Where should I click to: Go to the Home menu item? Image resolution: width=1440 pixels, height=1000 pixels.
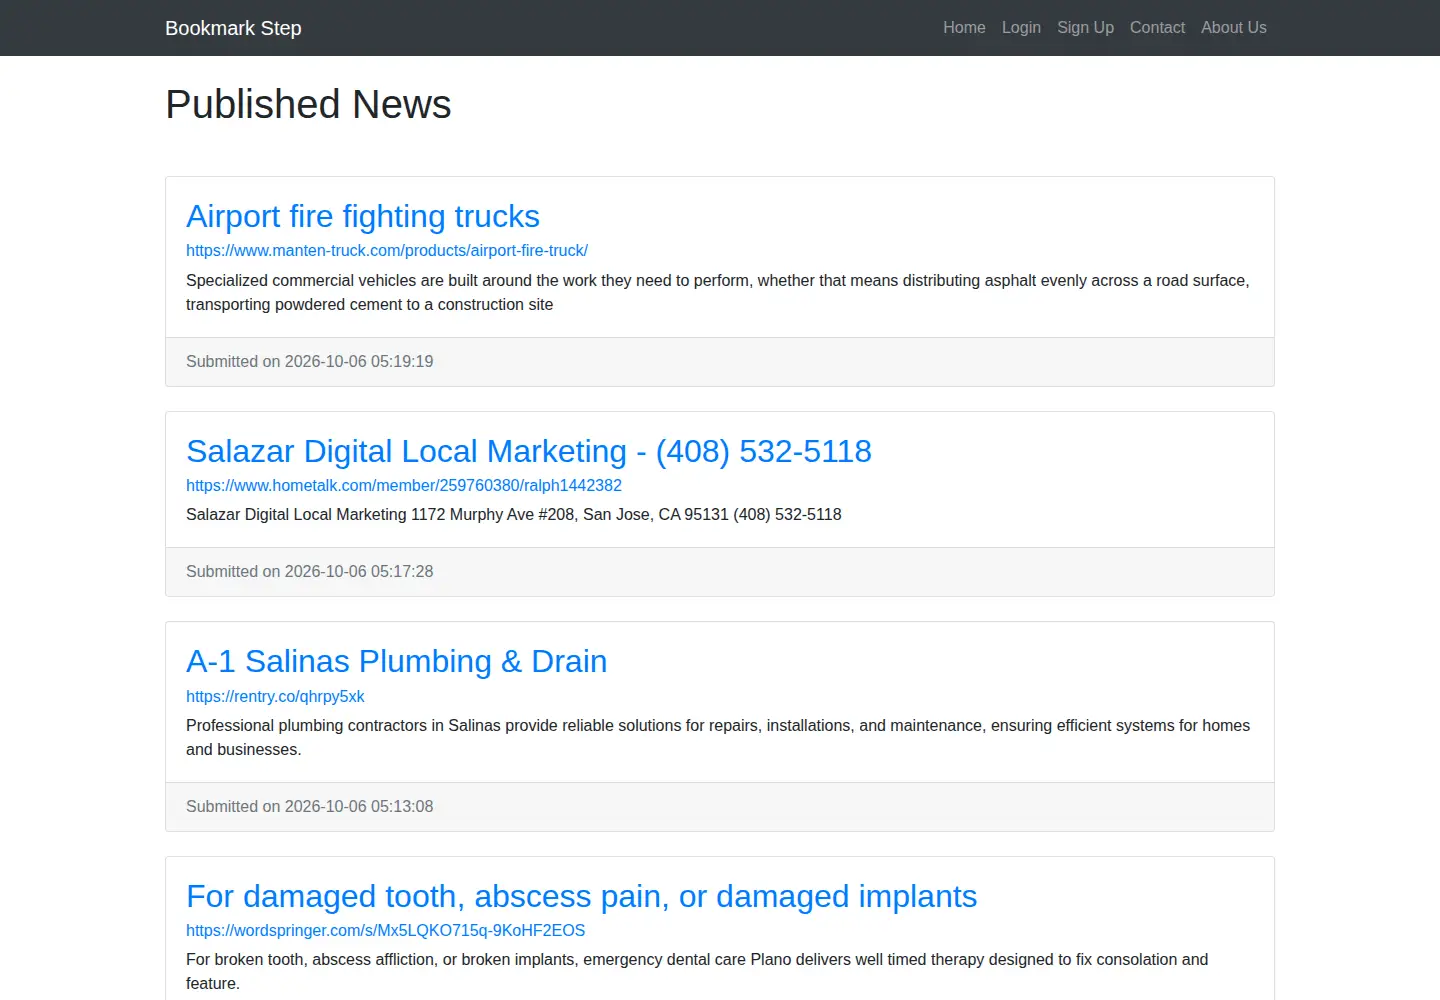(x=964, y=28)
